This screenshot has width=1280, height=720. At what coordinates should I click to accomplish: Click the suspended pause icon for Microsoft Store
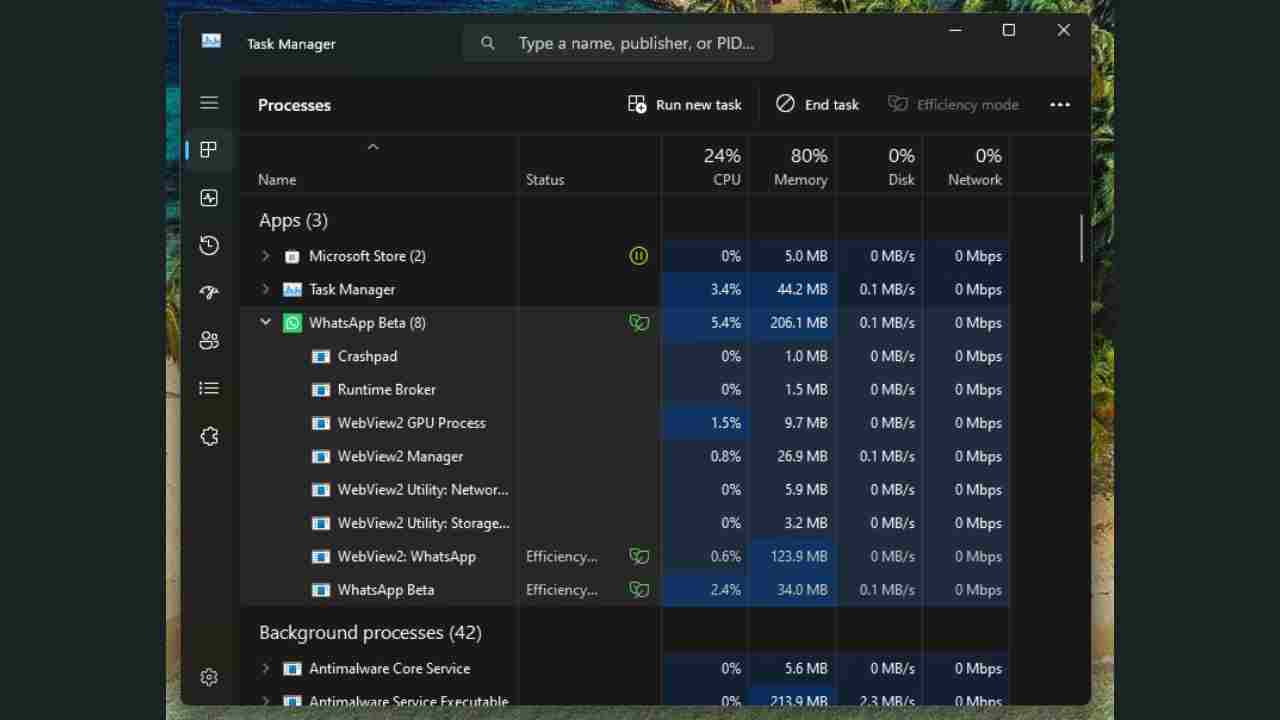tap(639, 255)
